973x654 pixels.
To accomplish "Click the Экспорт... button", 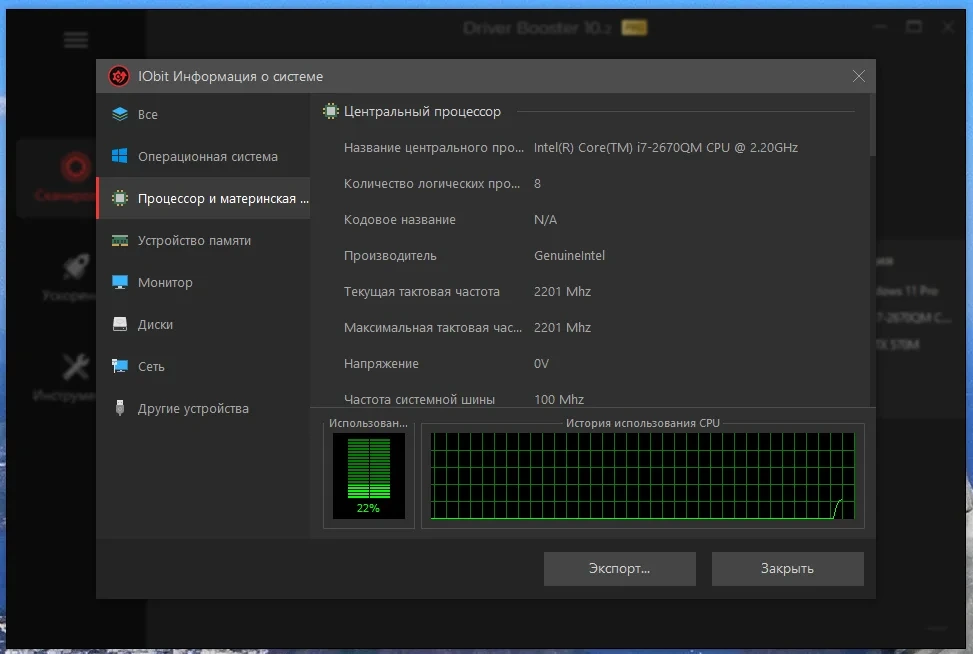I will [619, 568].
